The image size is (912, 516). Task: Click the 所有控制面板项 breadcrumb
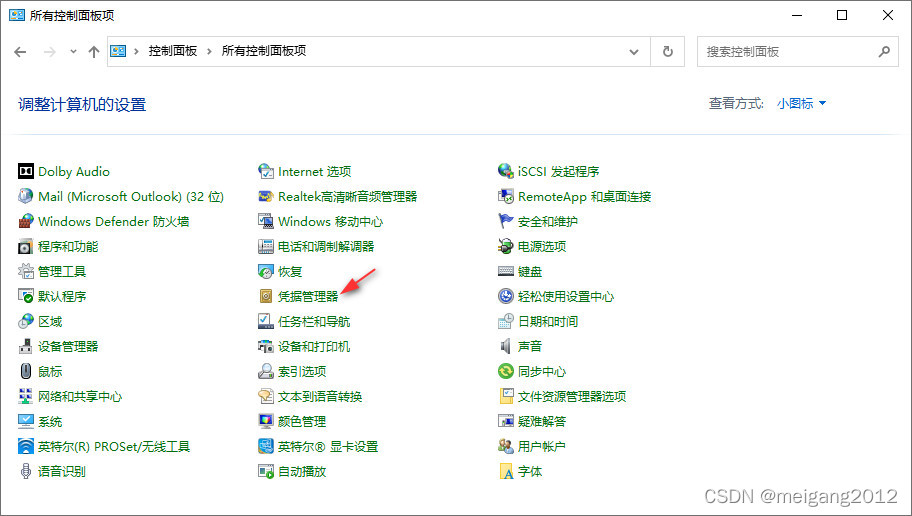point(264,51)
